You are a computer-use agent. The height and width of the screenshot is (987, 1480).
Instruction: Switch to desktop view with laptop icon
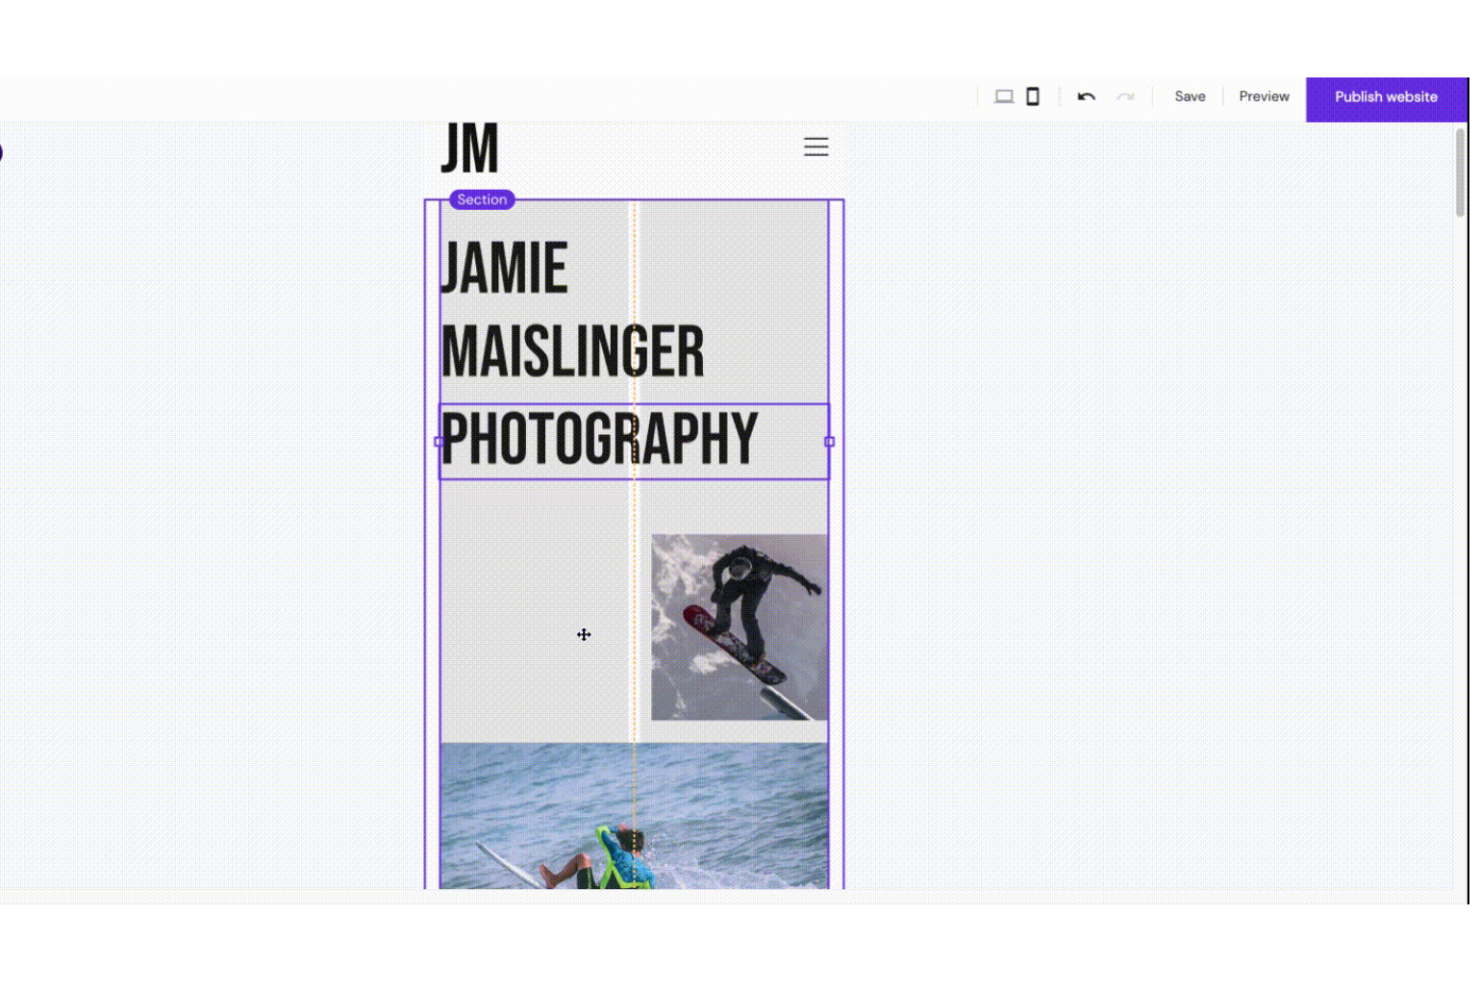click(1003, 97)
